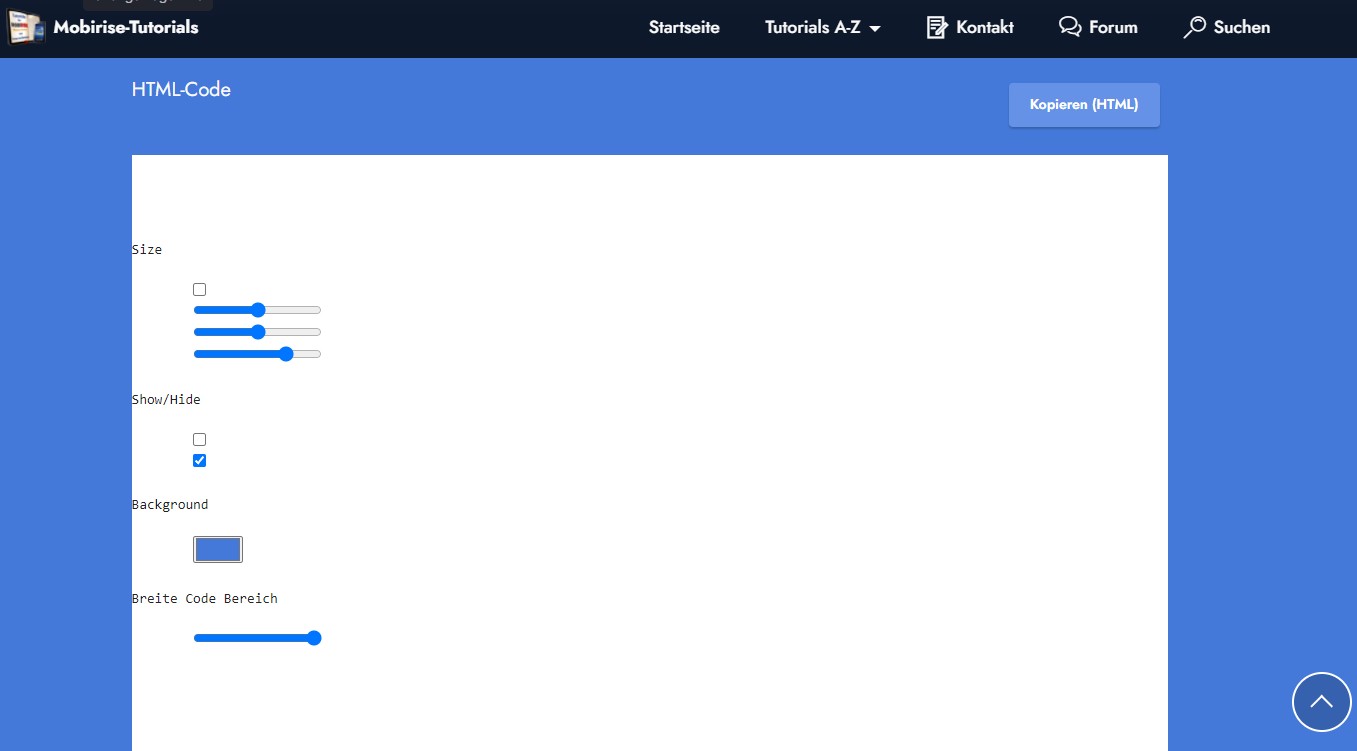Open the Kontakt page via its notepad icon
The image size is (1357, 751).
point(937,28)
